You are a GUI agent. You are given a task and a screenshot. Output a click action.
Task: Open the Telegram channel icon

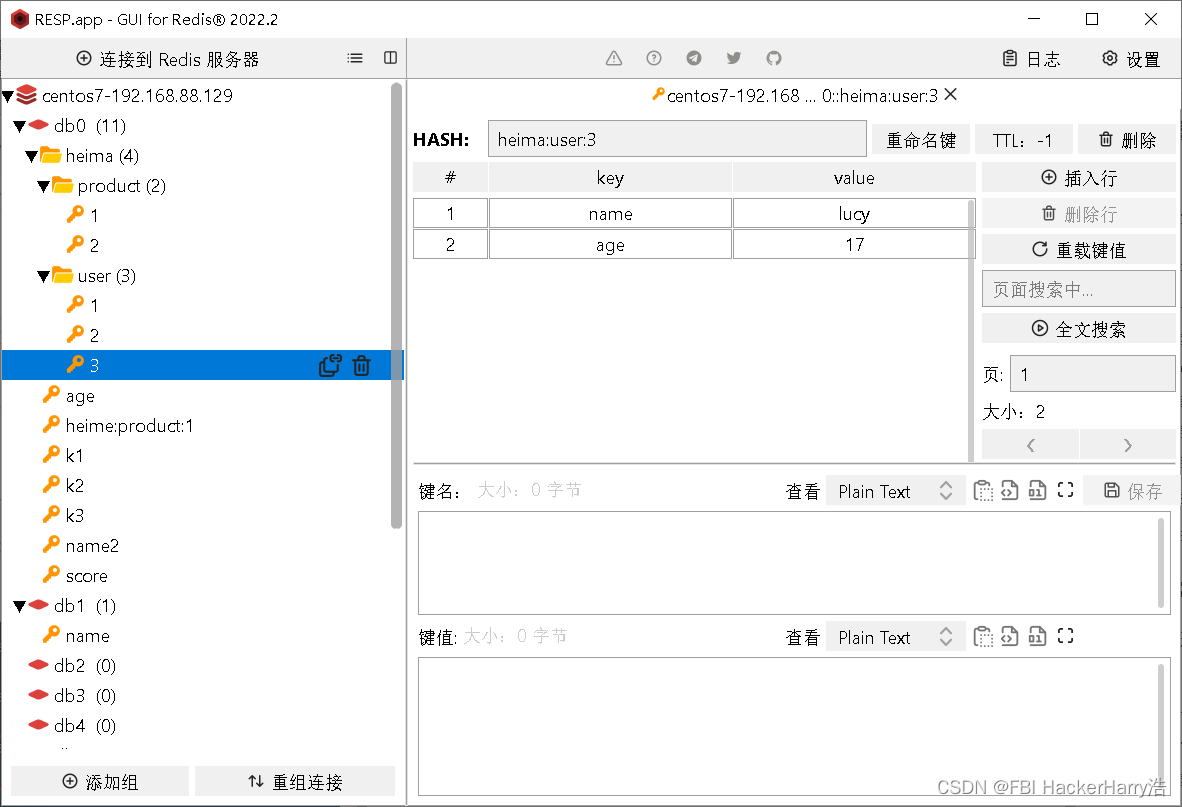coord(694,58)
